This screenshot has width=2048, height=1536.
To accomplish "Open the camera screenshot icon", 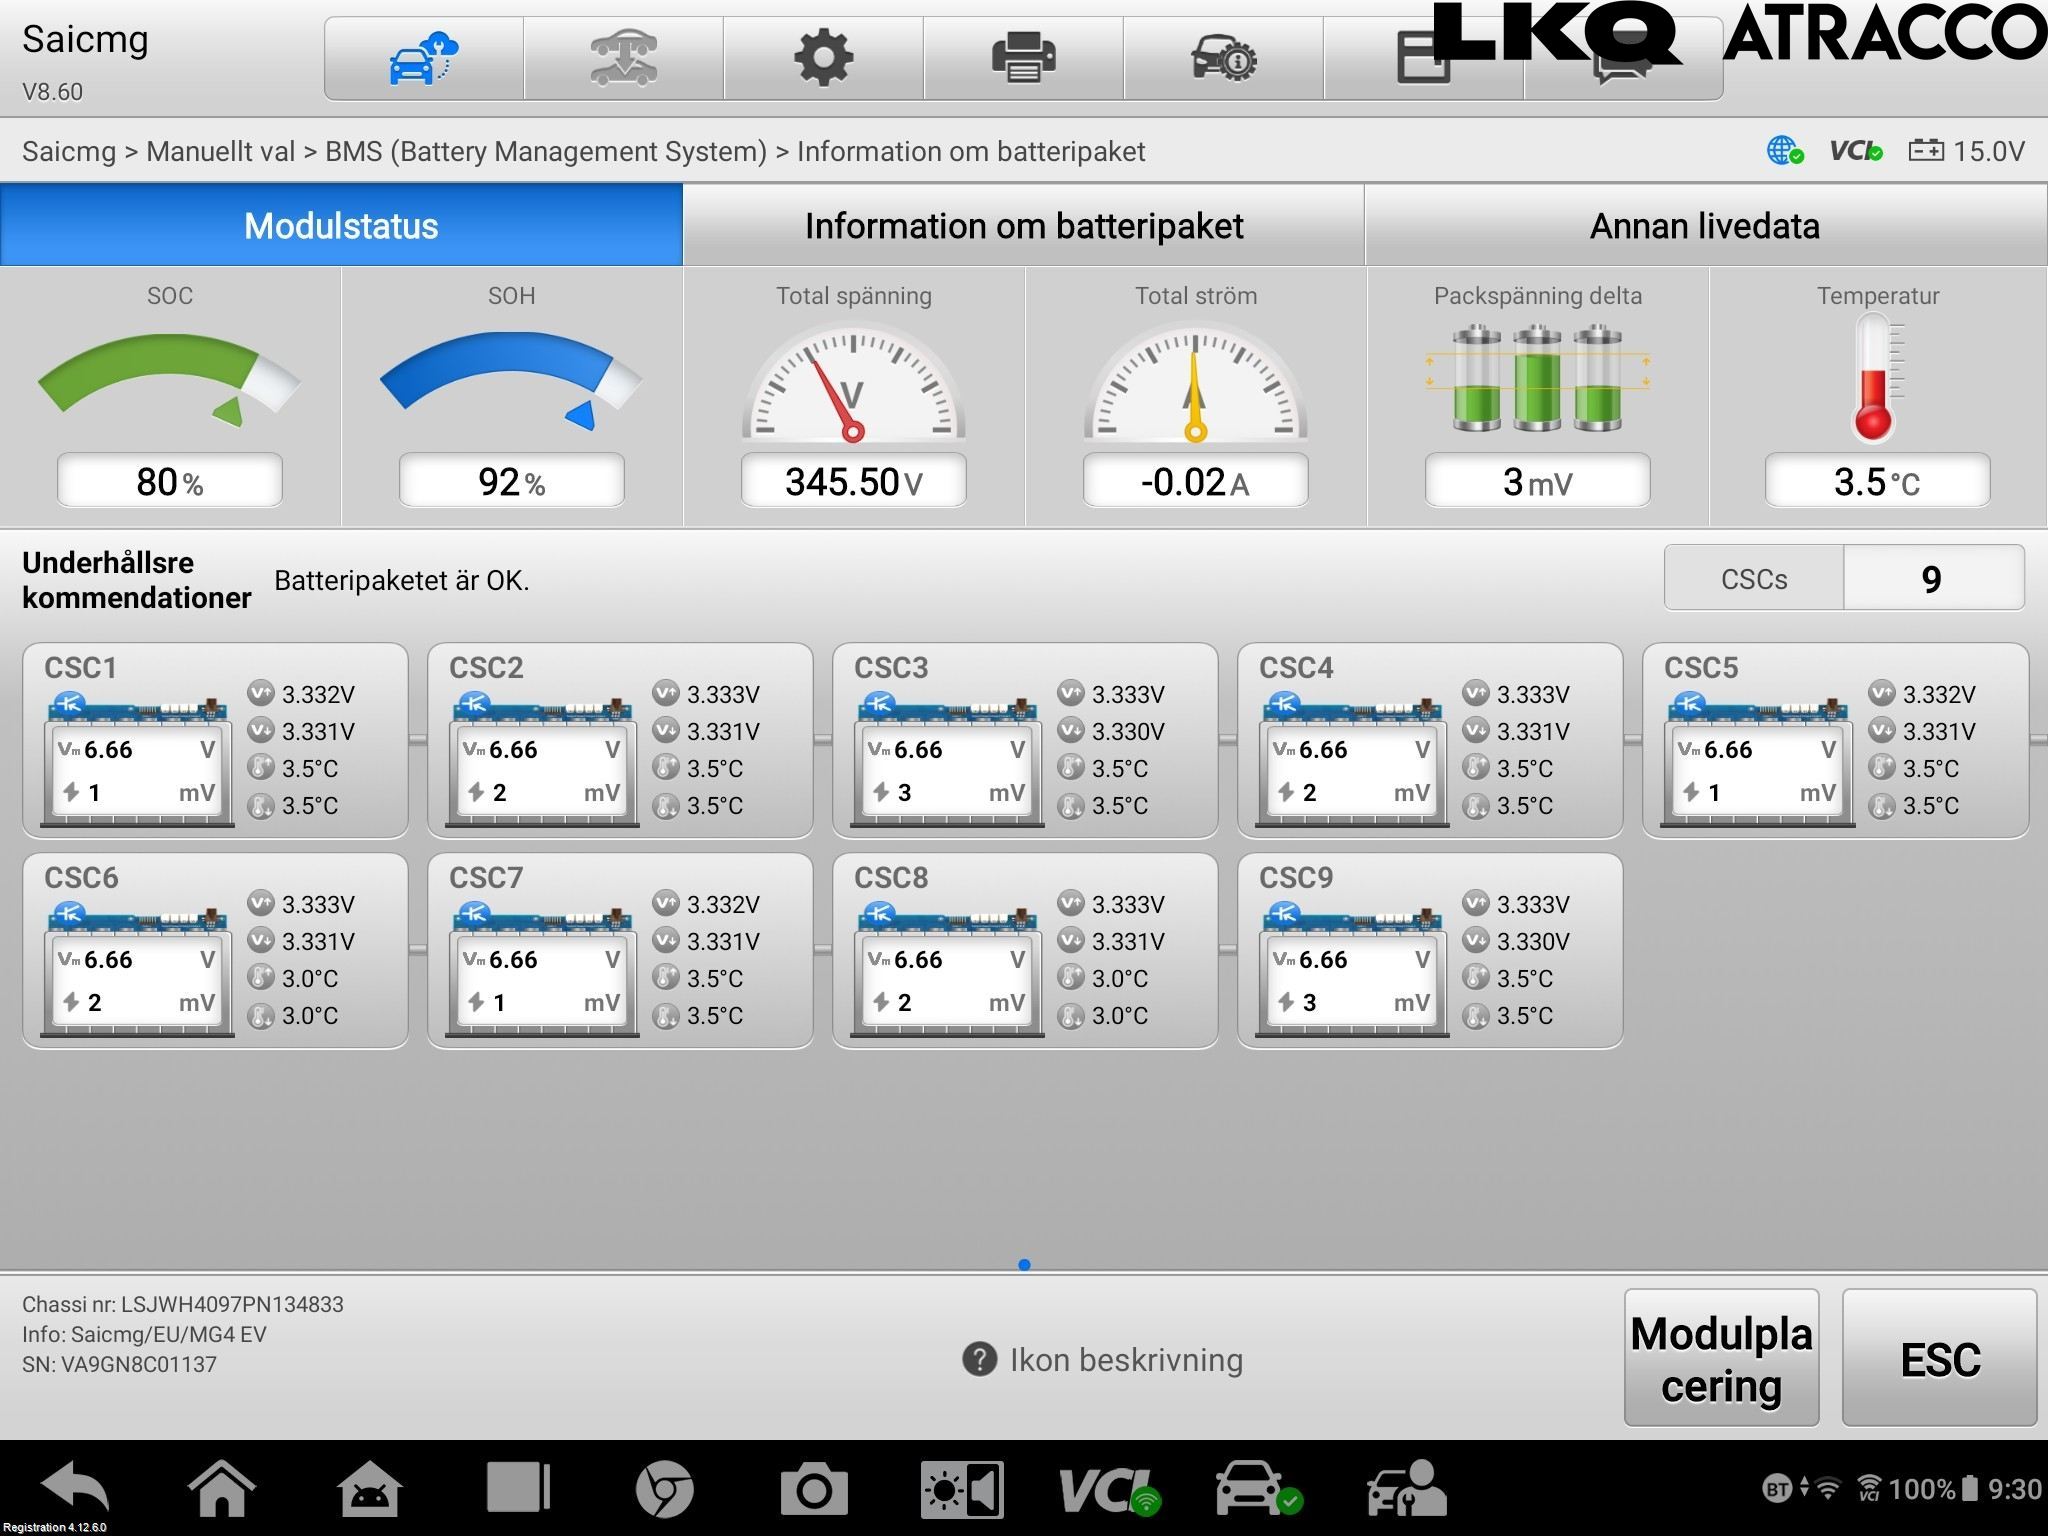I will tap(813, 1490).
